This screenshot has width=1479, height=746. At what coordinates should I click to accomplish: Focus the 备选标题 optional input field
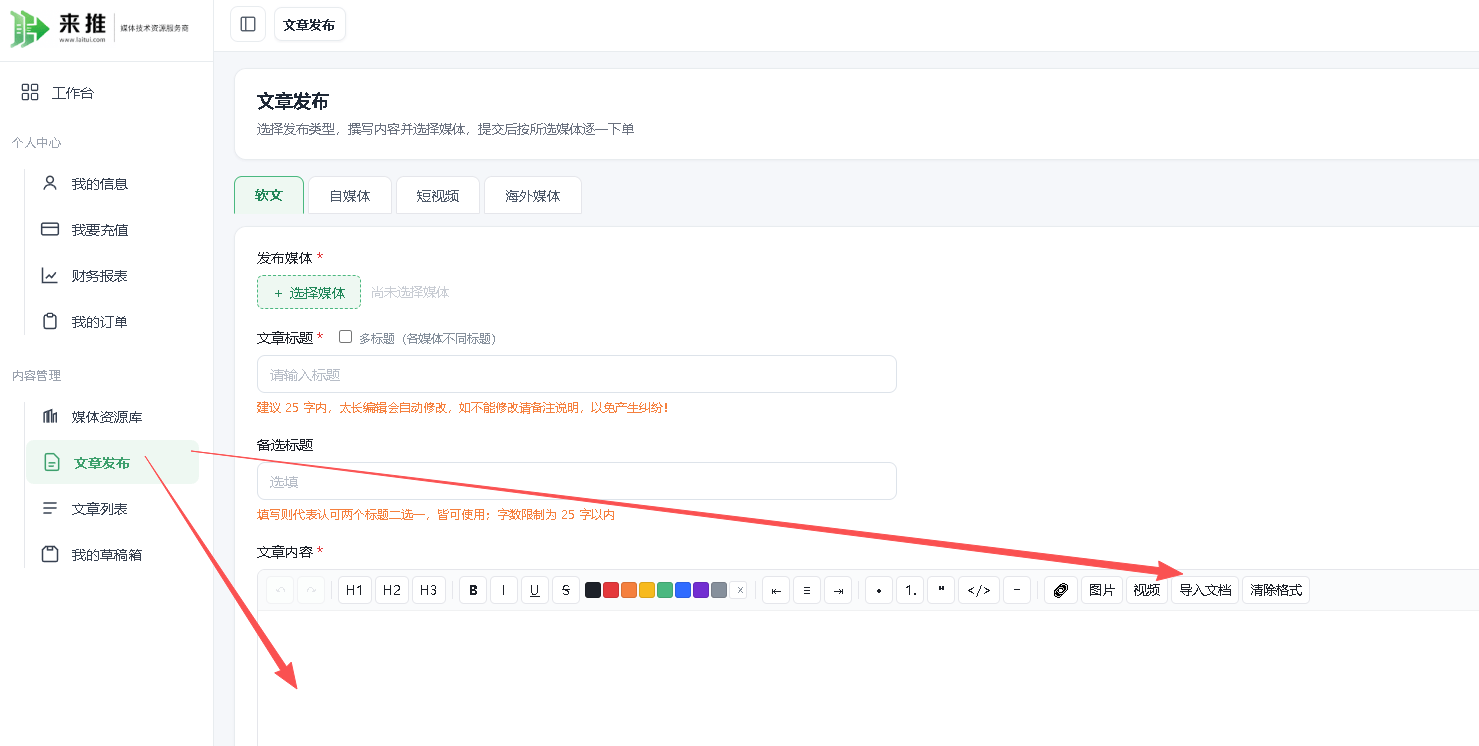point(577,481)
